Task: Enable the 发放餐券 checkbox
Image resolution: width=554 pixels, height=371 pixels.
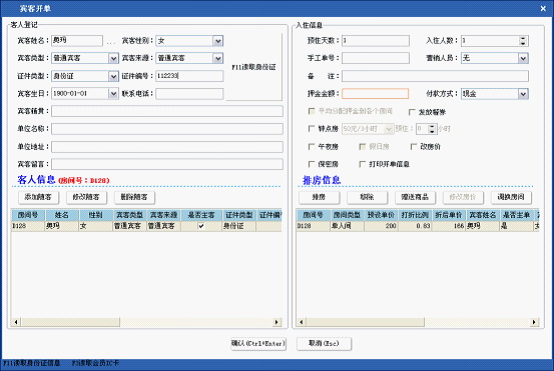Action: [412, 112]
